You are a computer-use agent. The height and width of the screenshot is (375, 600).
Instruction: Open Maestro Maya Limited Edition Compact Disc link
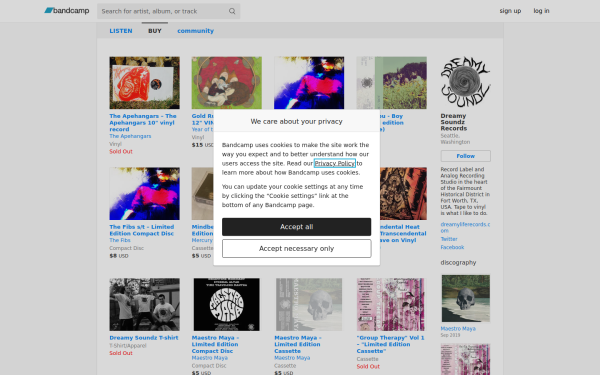tap(215, 344)
